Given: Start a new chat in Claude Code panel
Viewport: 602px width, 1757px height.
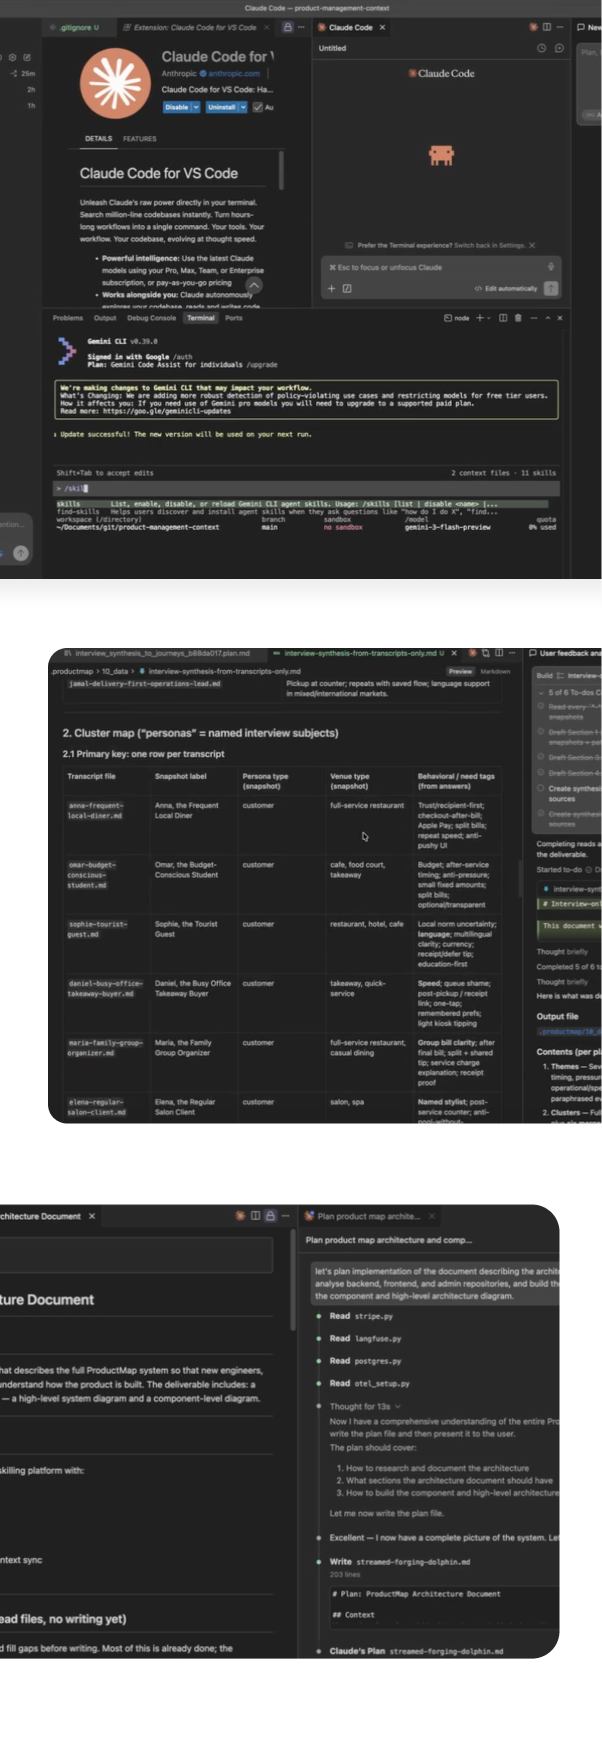Looking at the screenshot, I should 559,48.
